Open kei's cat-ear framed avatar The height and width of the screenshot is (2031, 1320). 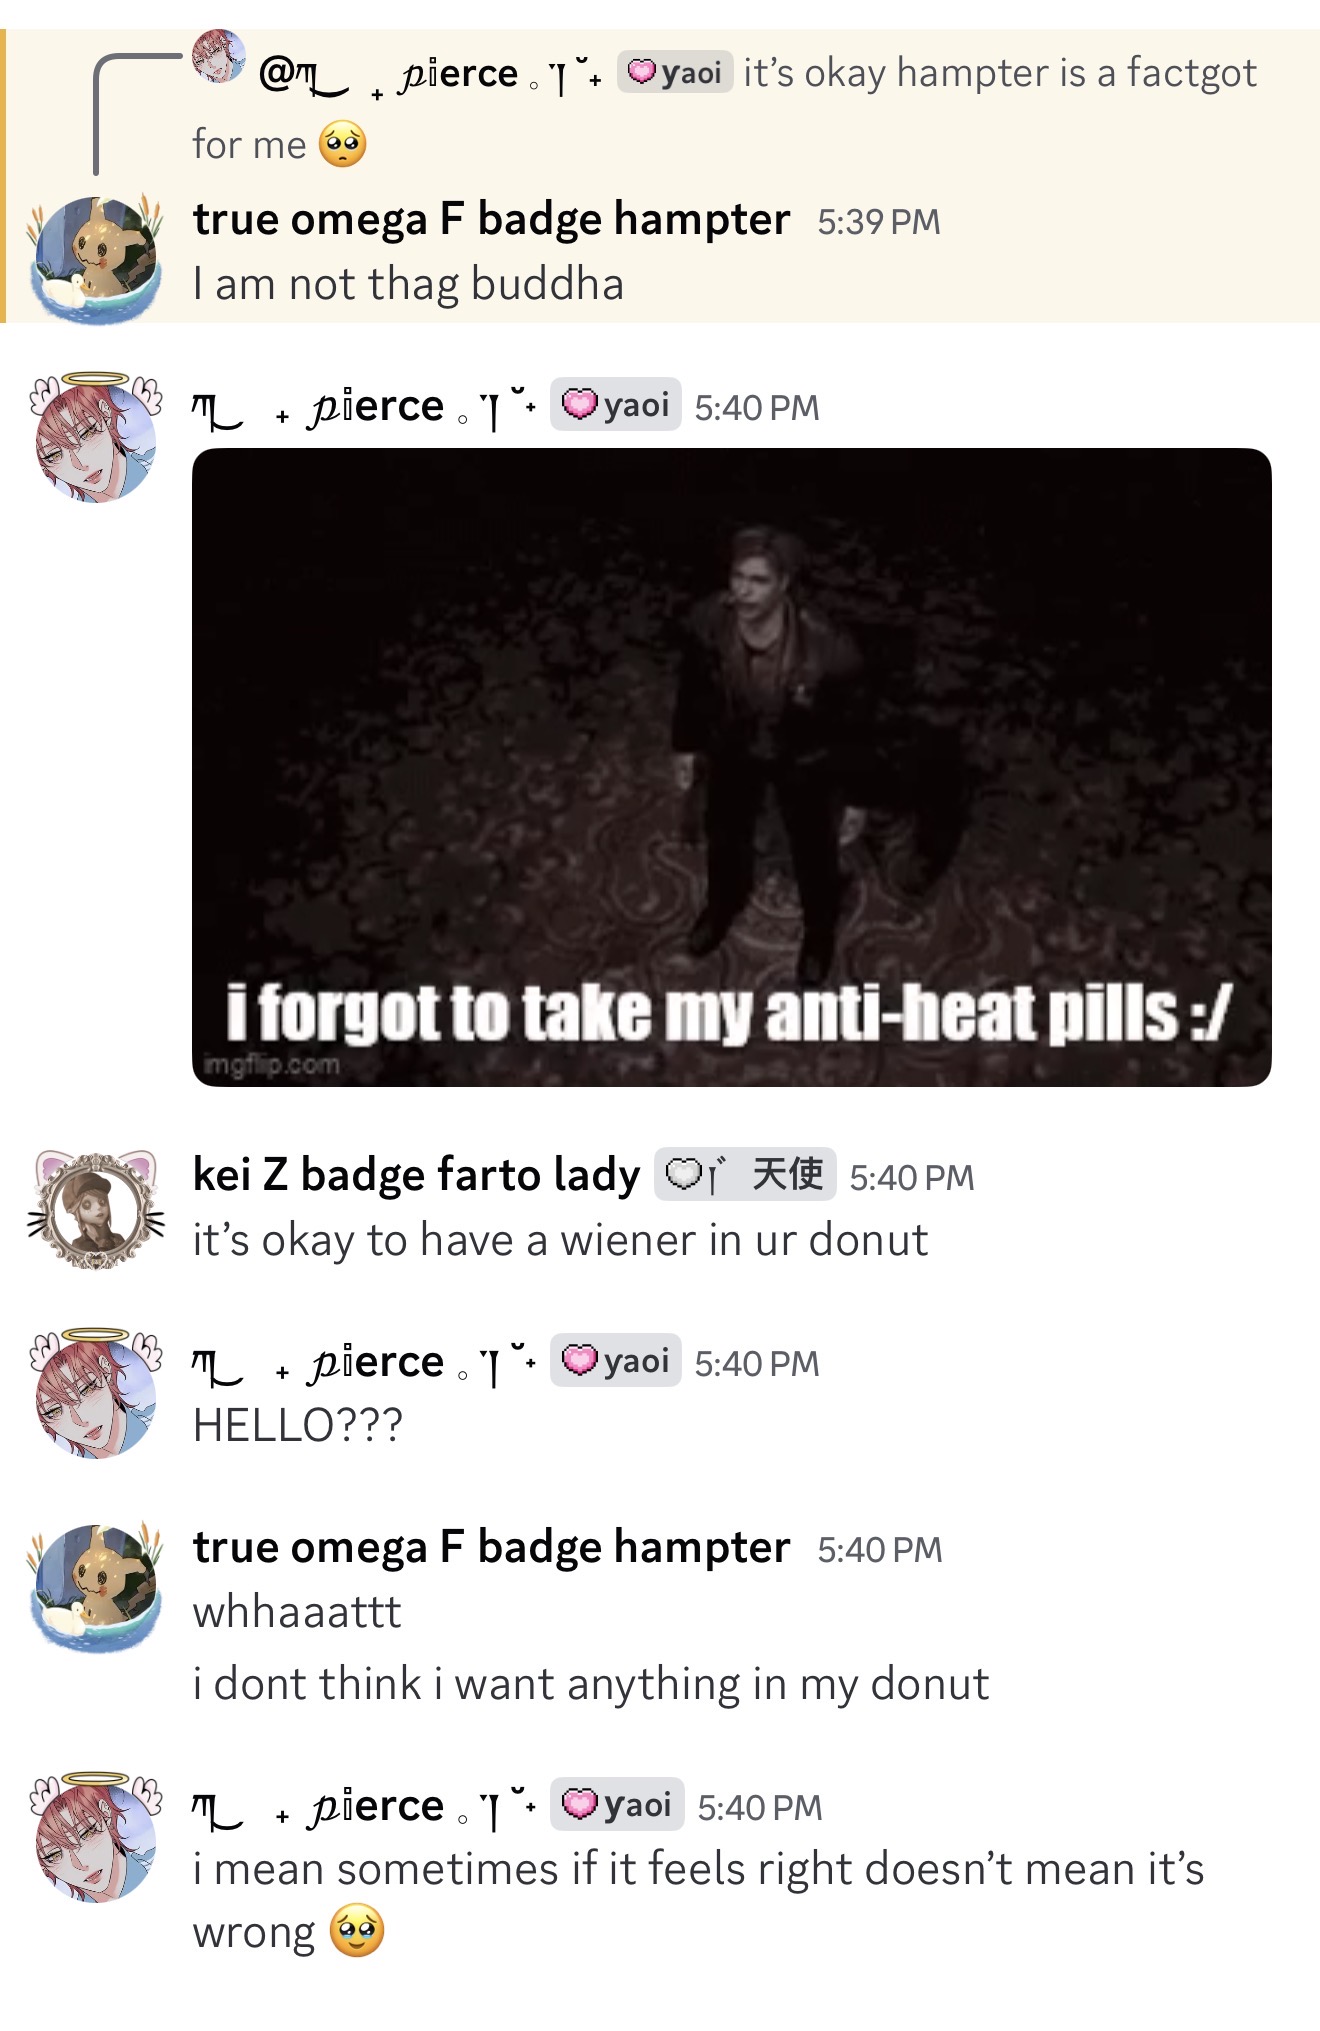point(96,1209)
